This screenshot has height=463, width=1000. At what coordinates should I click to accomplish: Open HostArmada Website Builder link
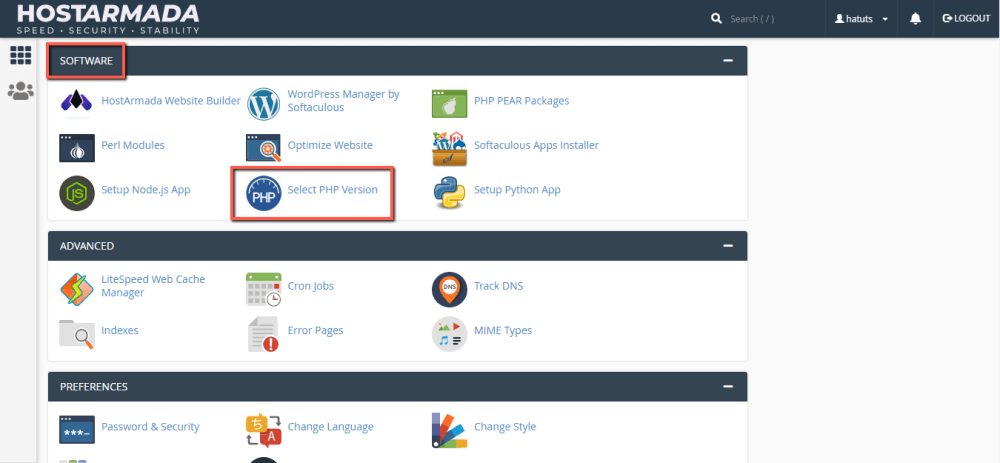[171, 101]
